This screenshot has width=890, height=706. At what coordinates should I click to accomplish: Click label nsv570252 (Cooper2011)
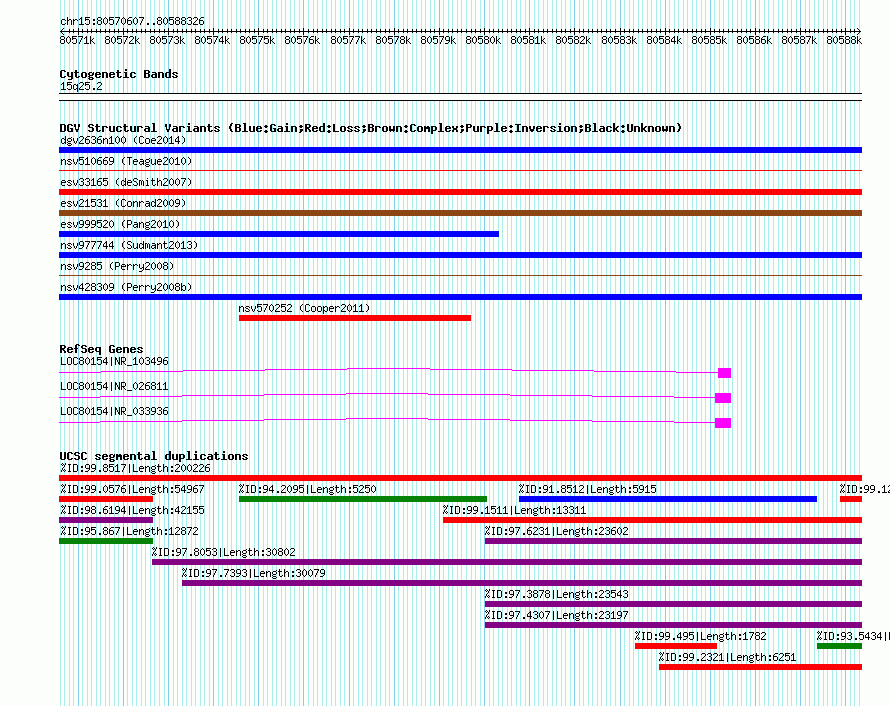304,308
